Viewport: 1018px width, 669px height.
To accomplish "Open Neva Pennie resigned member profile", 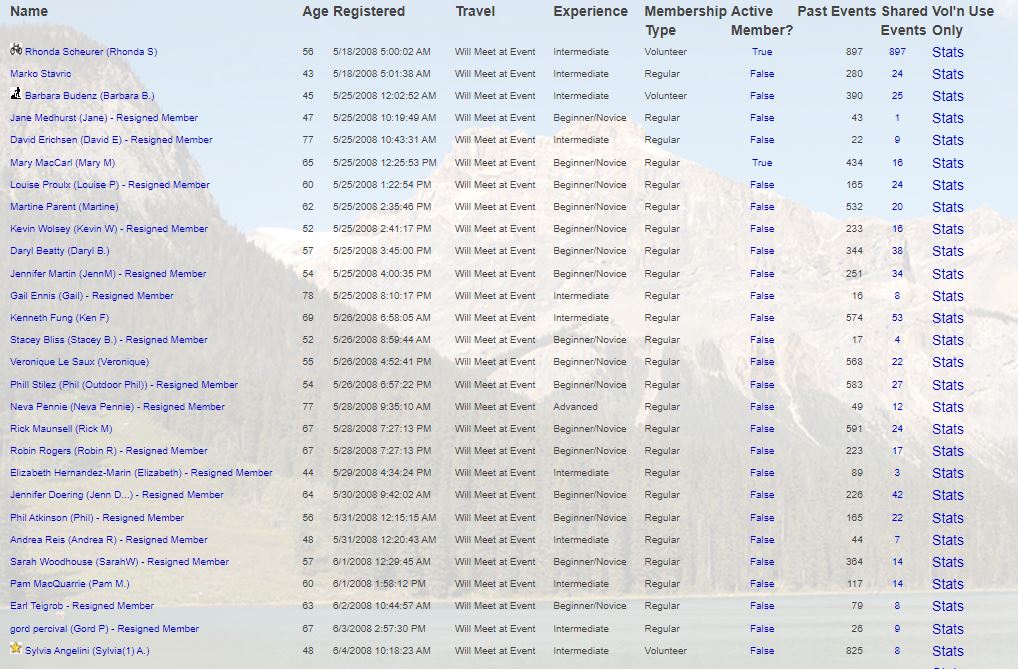I will [117, 407].
